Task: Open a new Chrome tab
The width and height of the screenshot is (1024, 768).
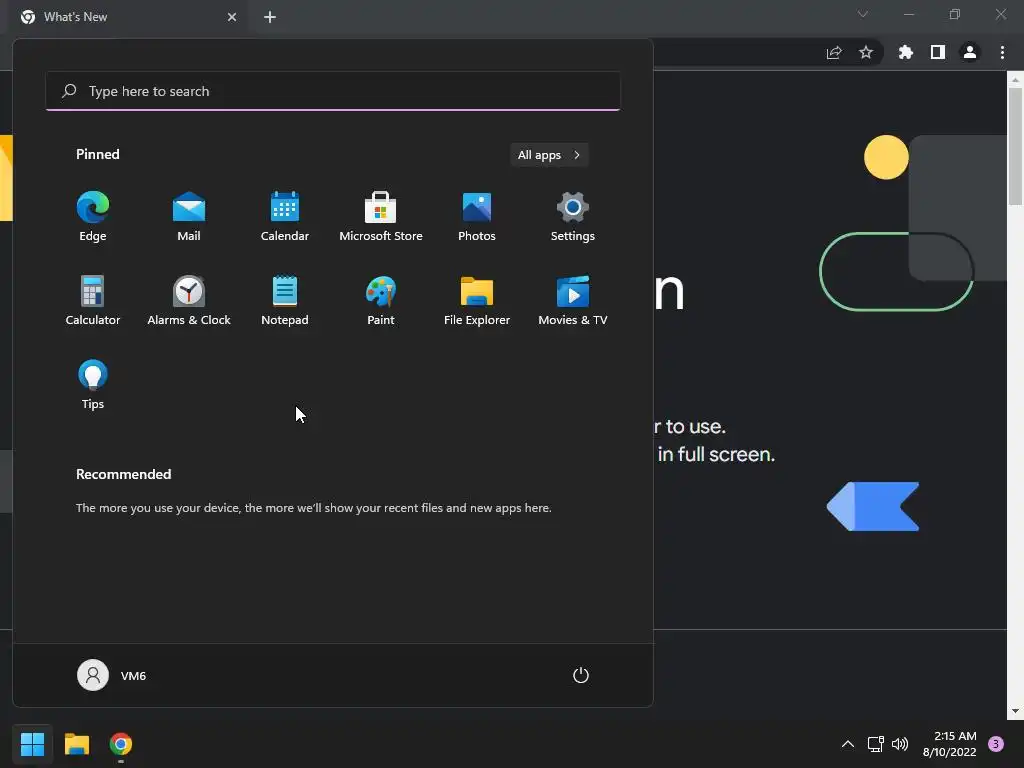Action: [x=270, y=17]
